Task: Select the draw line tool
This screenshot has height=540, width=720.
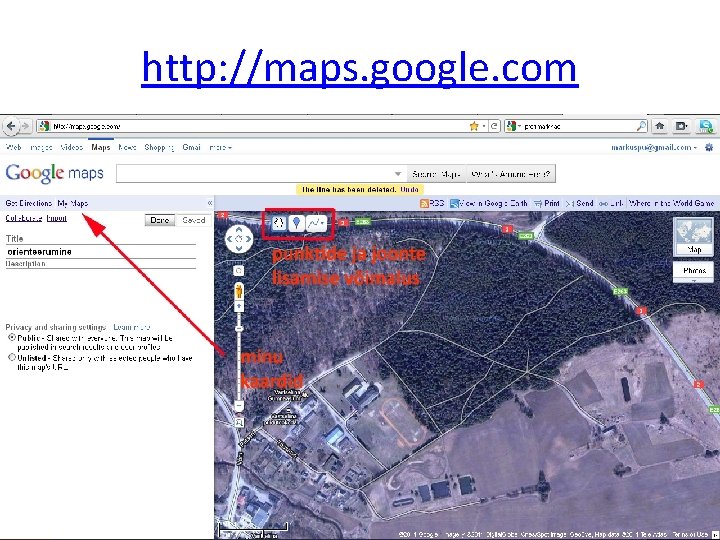Action: click(314, 224)
